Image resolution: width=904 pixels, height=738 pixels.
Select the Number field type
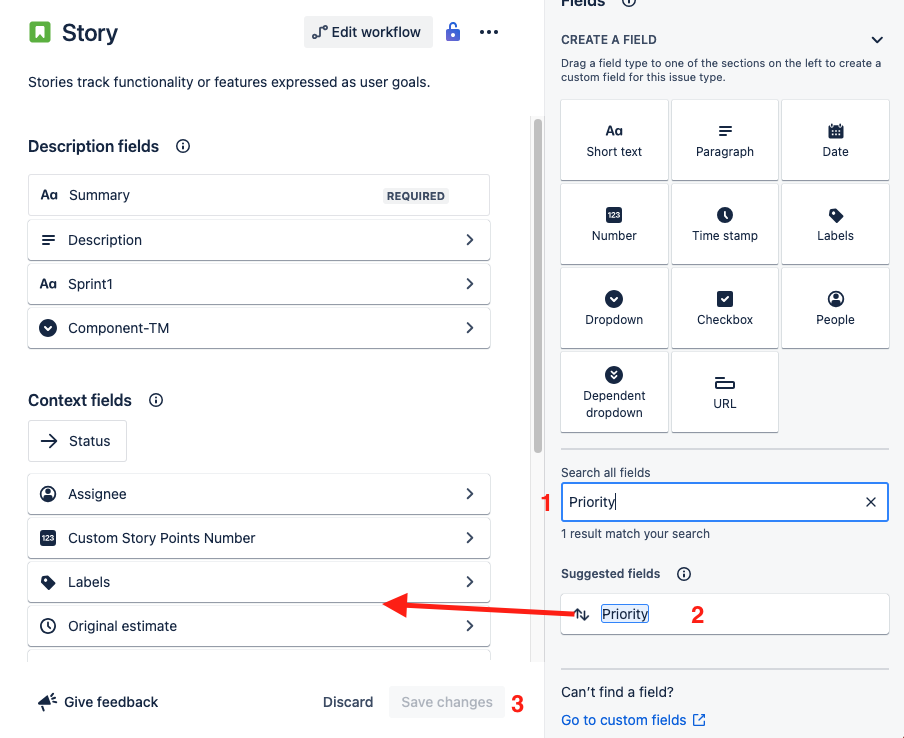[614, 223]
